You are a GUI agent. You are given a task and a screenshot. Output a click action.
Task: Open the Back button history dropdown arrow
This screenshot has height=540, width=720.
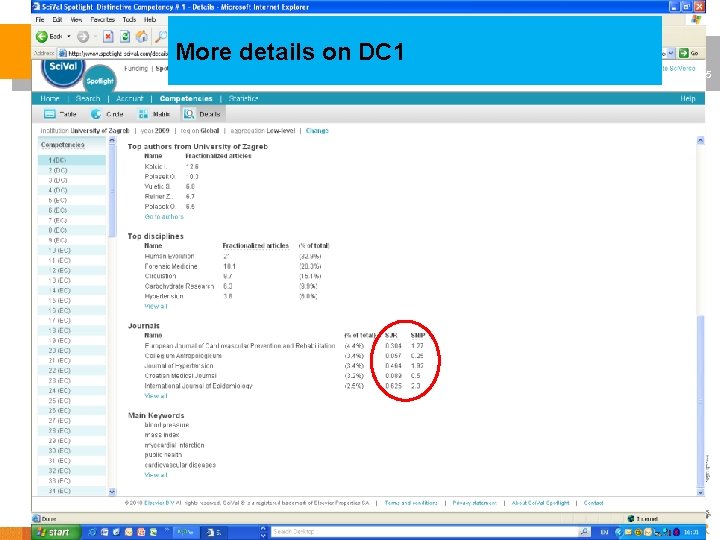[69, 36]
